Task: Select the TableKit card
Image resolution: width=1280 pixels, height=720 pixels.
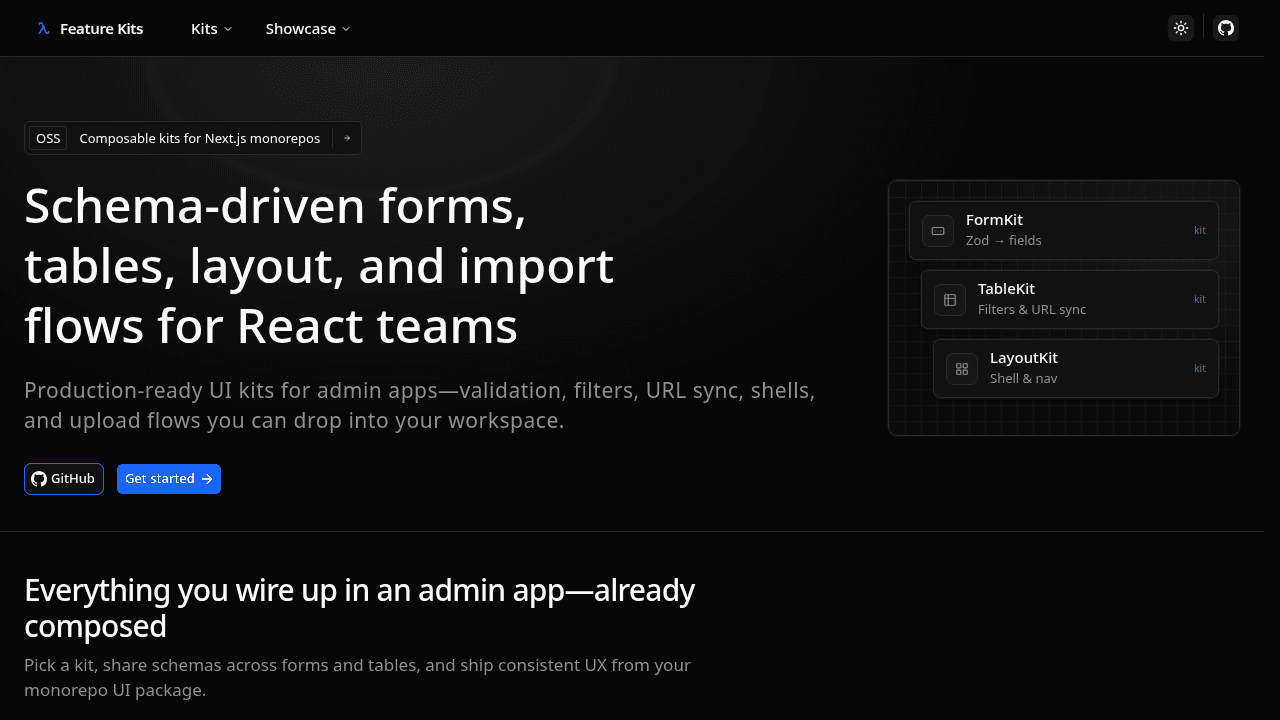Action: pos(1070,299)
